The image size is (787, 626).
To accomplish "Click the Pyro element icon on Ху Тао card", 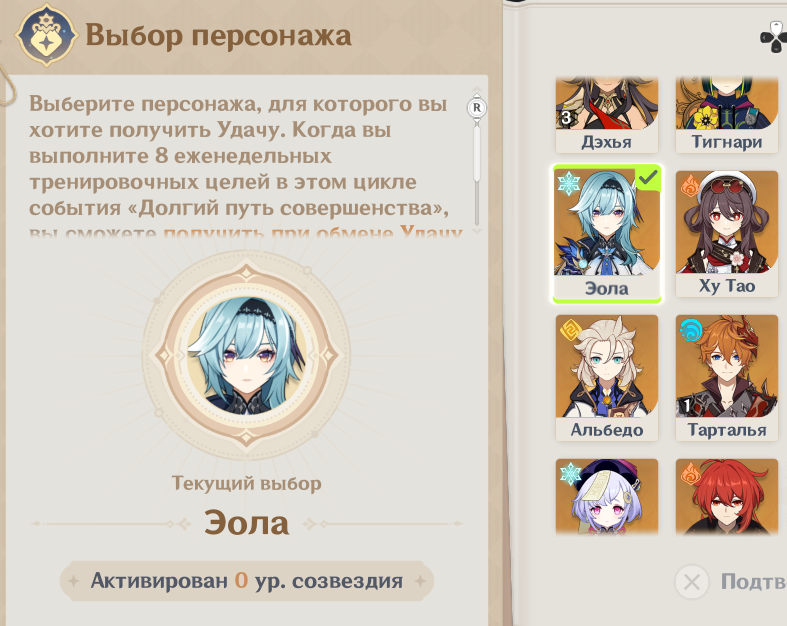I will click(x=690, y=185).
